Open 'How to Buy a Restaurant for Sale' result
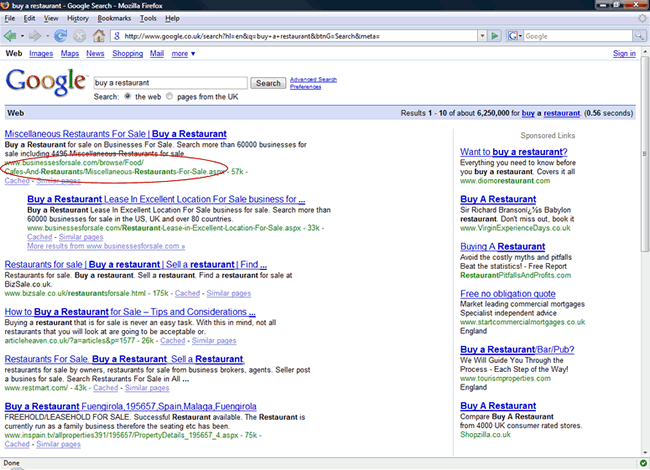 130,312
